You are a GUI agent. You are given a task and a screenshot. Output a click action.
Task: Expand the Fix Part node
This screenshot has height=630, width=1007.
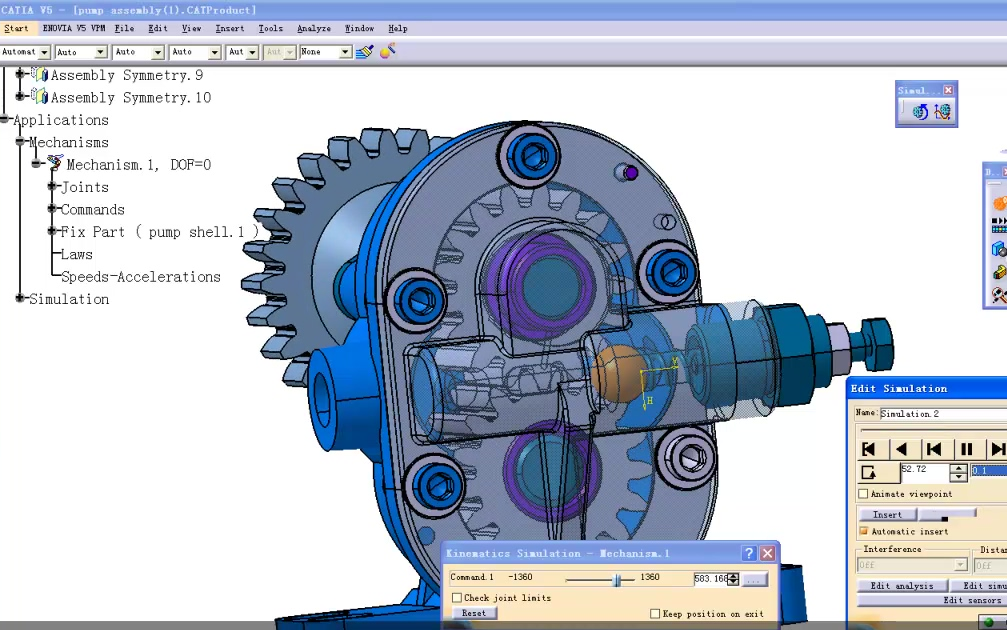(53, 231)
